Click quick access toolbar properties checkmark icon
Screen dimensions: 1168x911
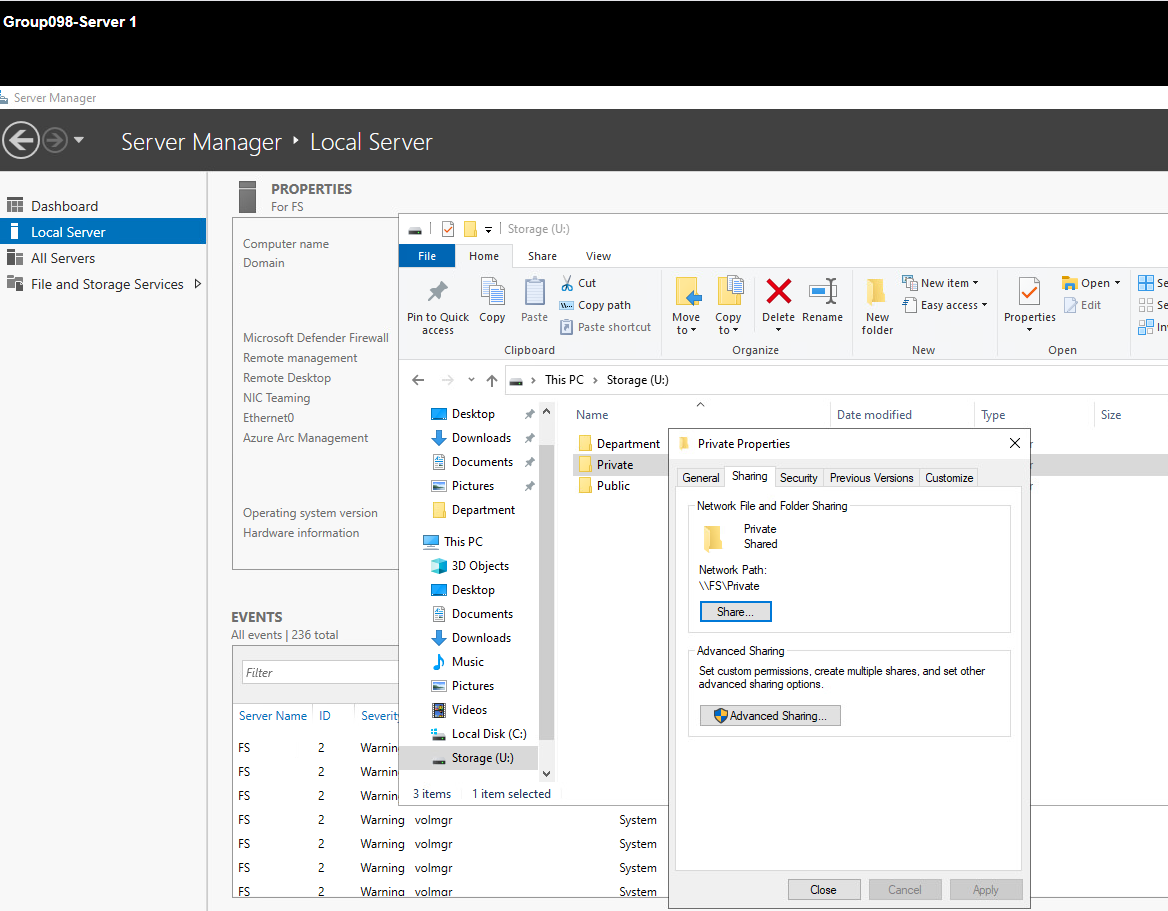[448, 229]
